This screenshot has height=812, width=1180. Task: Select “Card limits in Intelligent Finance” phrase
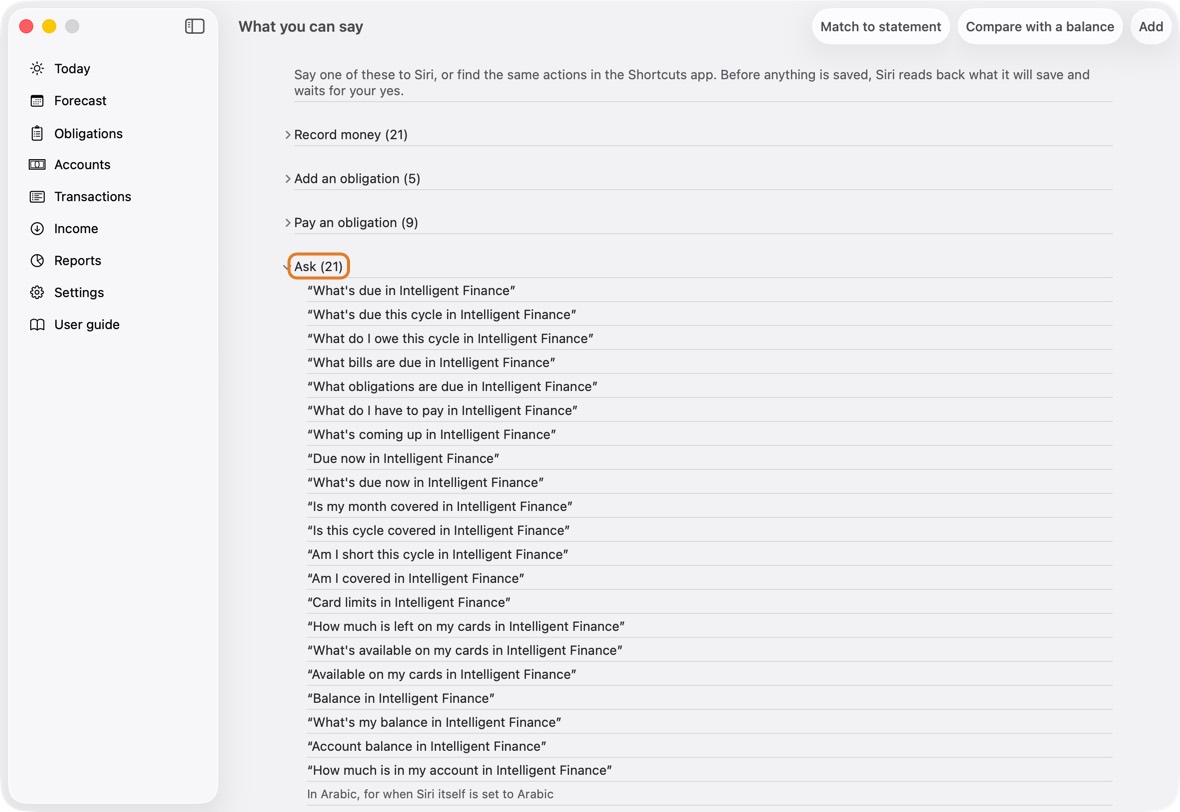409,603
